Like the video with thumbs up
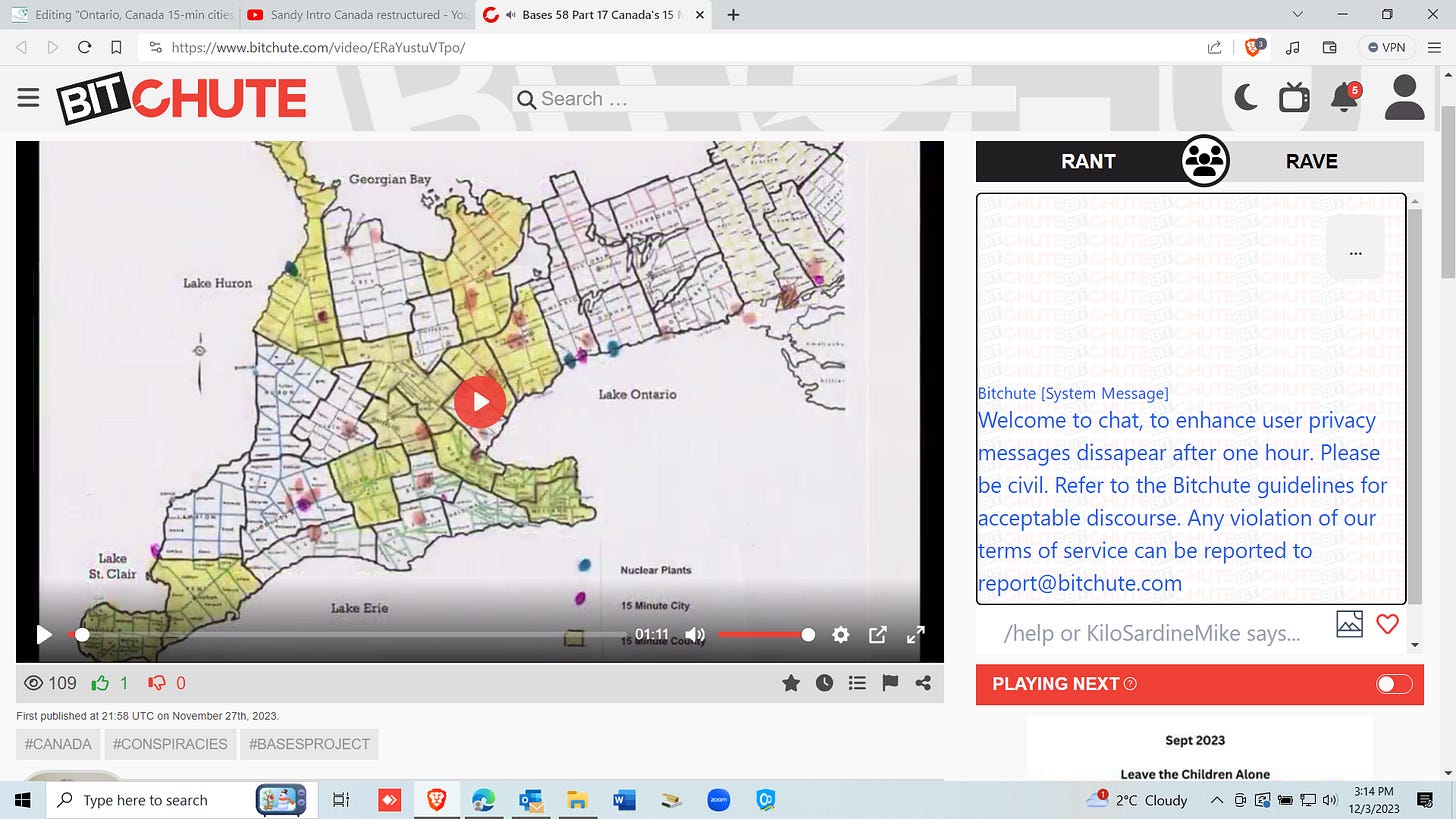Viewport: 1456px width, 819px height. coord(100,683)
